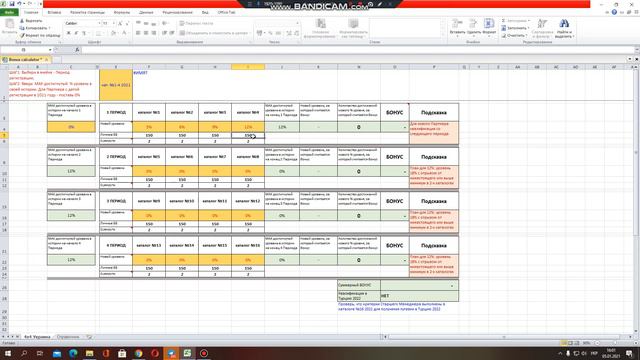
Task: Decrease font size with the smaller A
Action: (x=127, y=23)
